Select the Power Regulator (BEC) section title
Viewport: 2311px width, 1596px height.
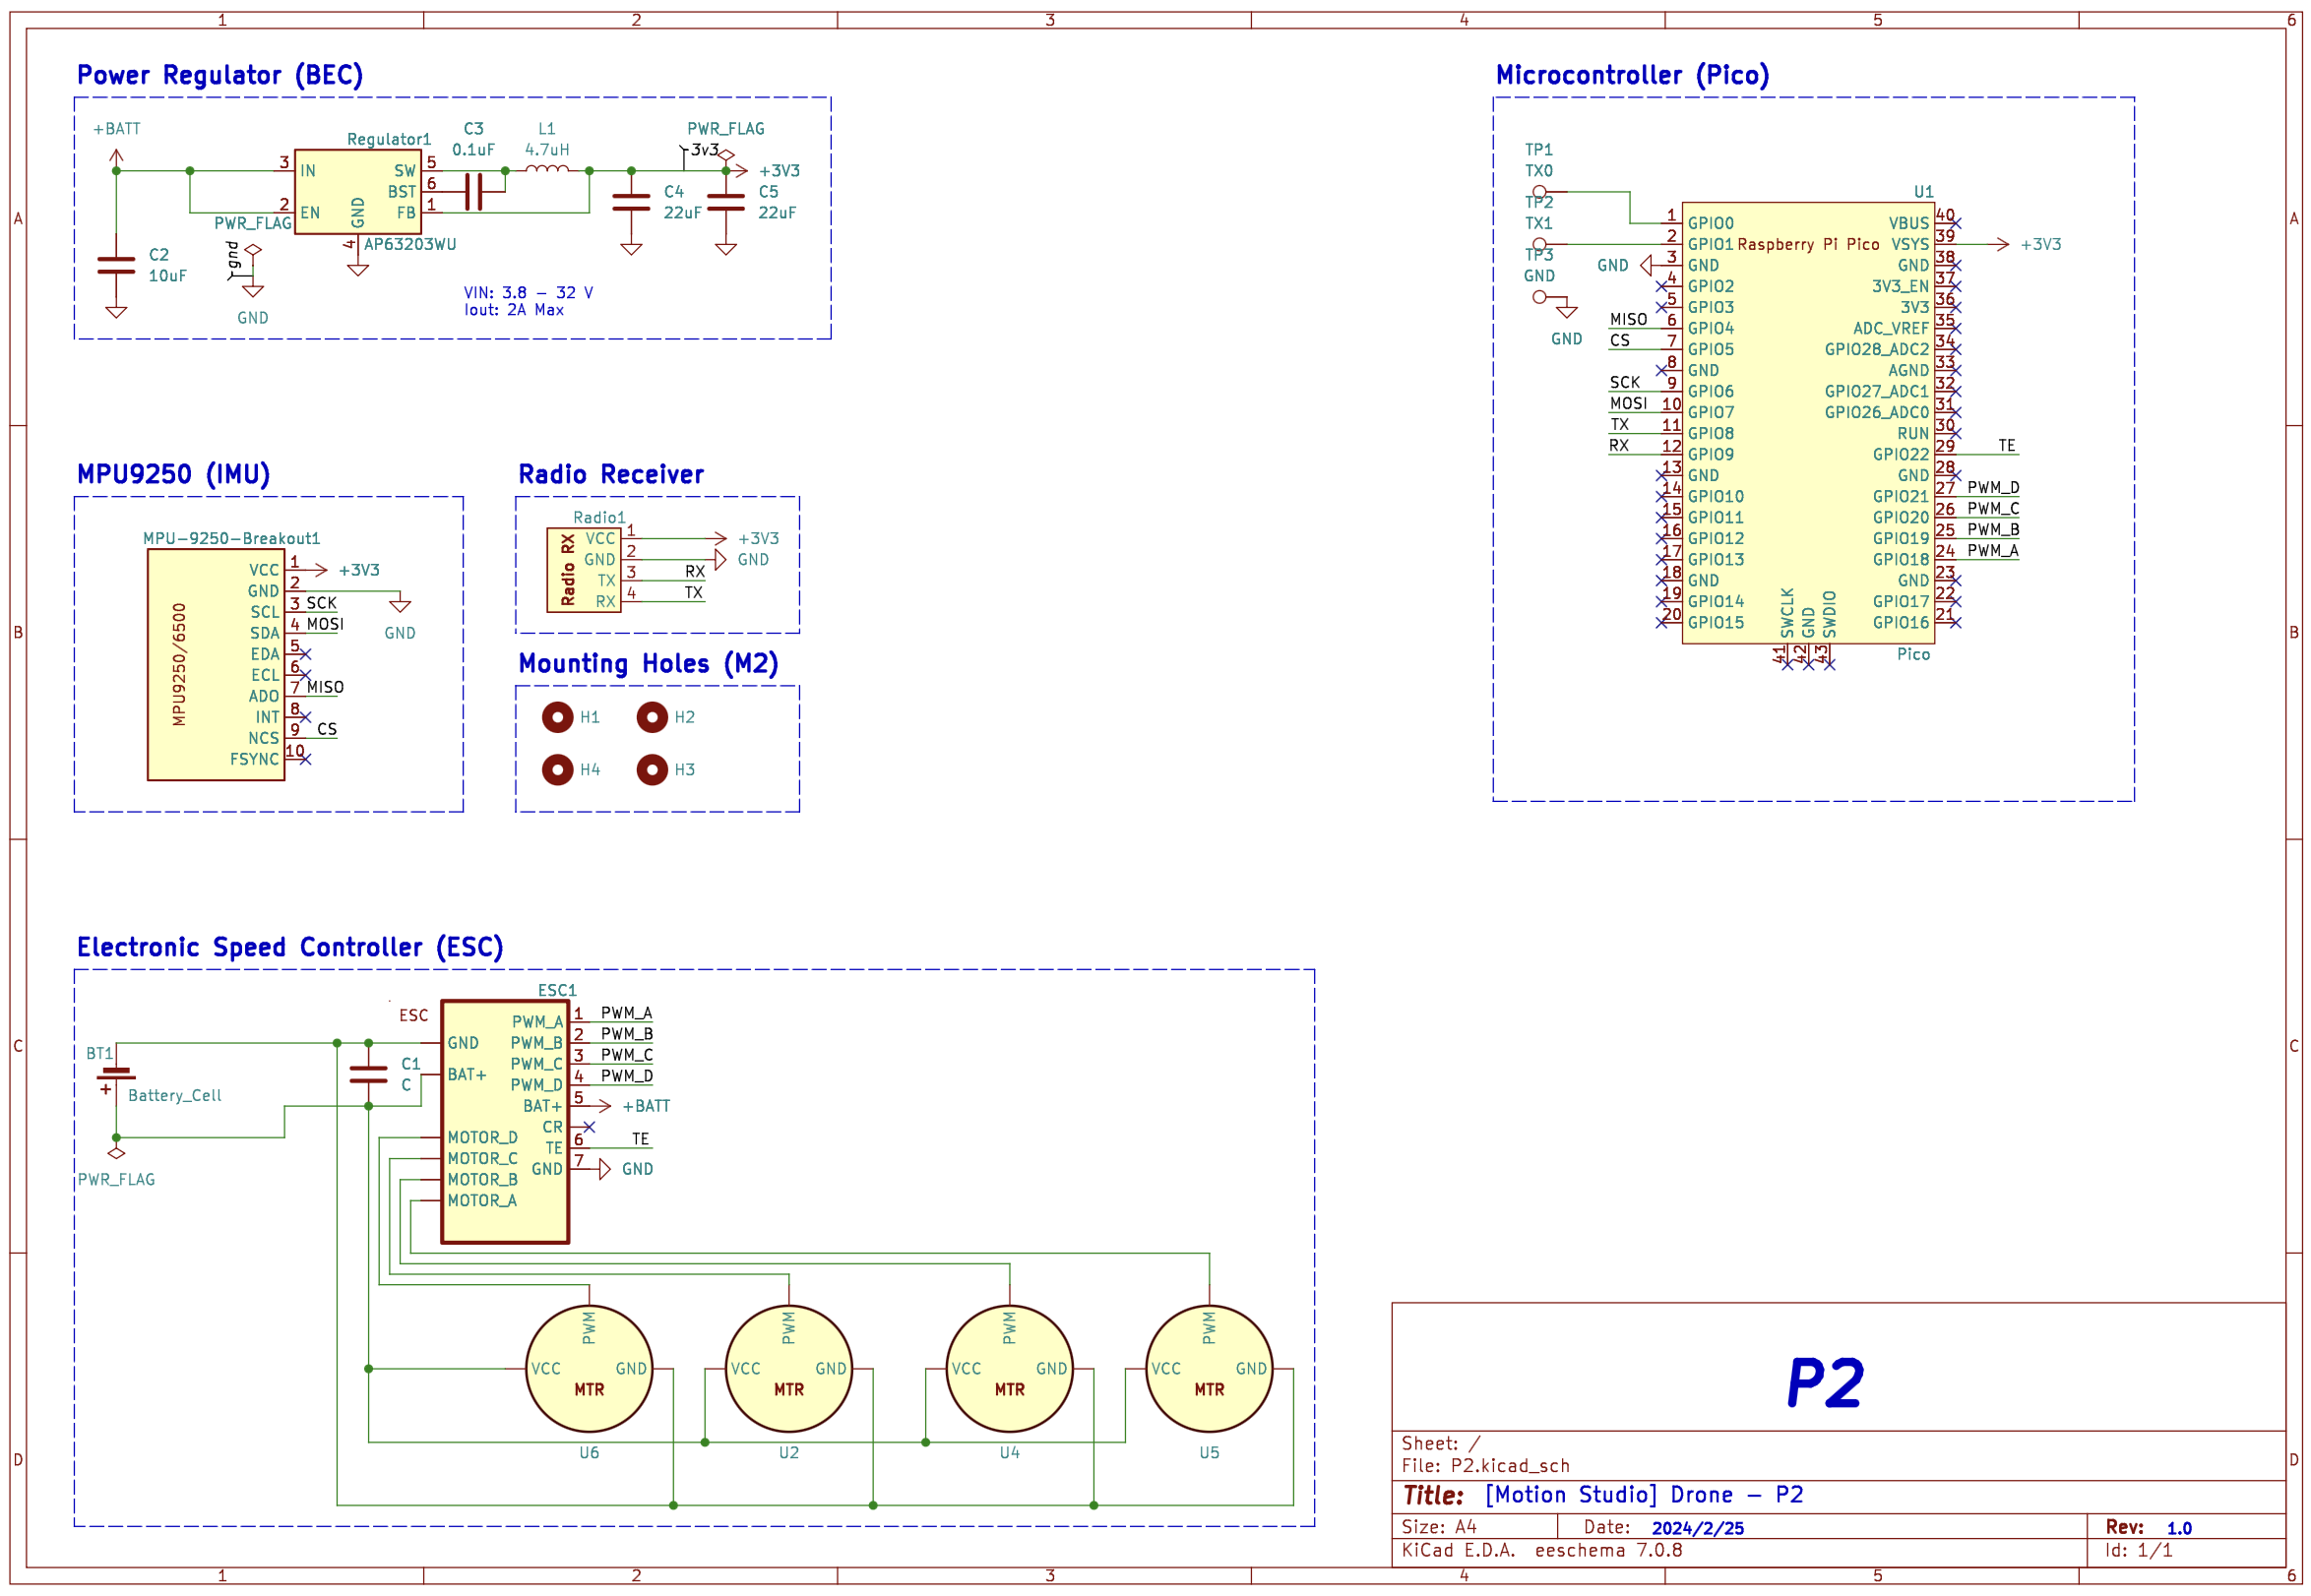220,75
